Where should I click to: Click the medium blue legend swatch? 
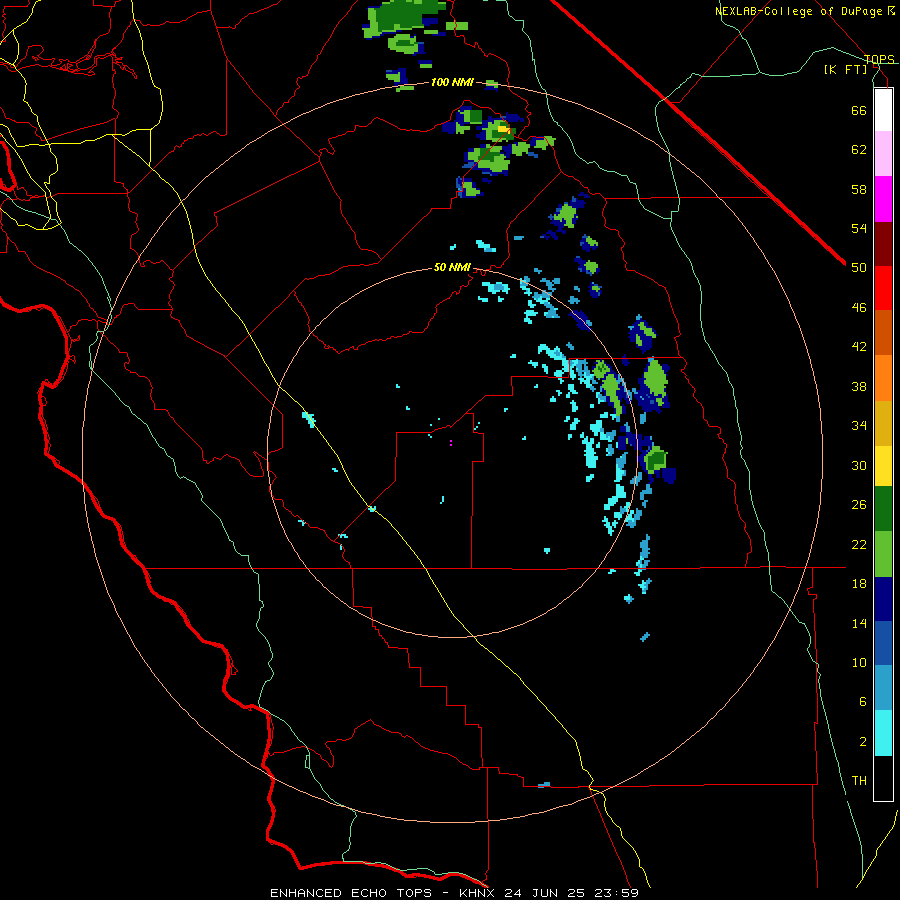tap(883, 643)
